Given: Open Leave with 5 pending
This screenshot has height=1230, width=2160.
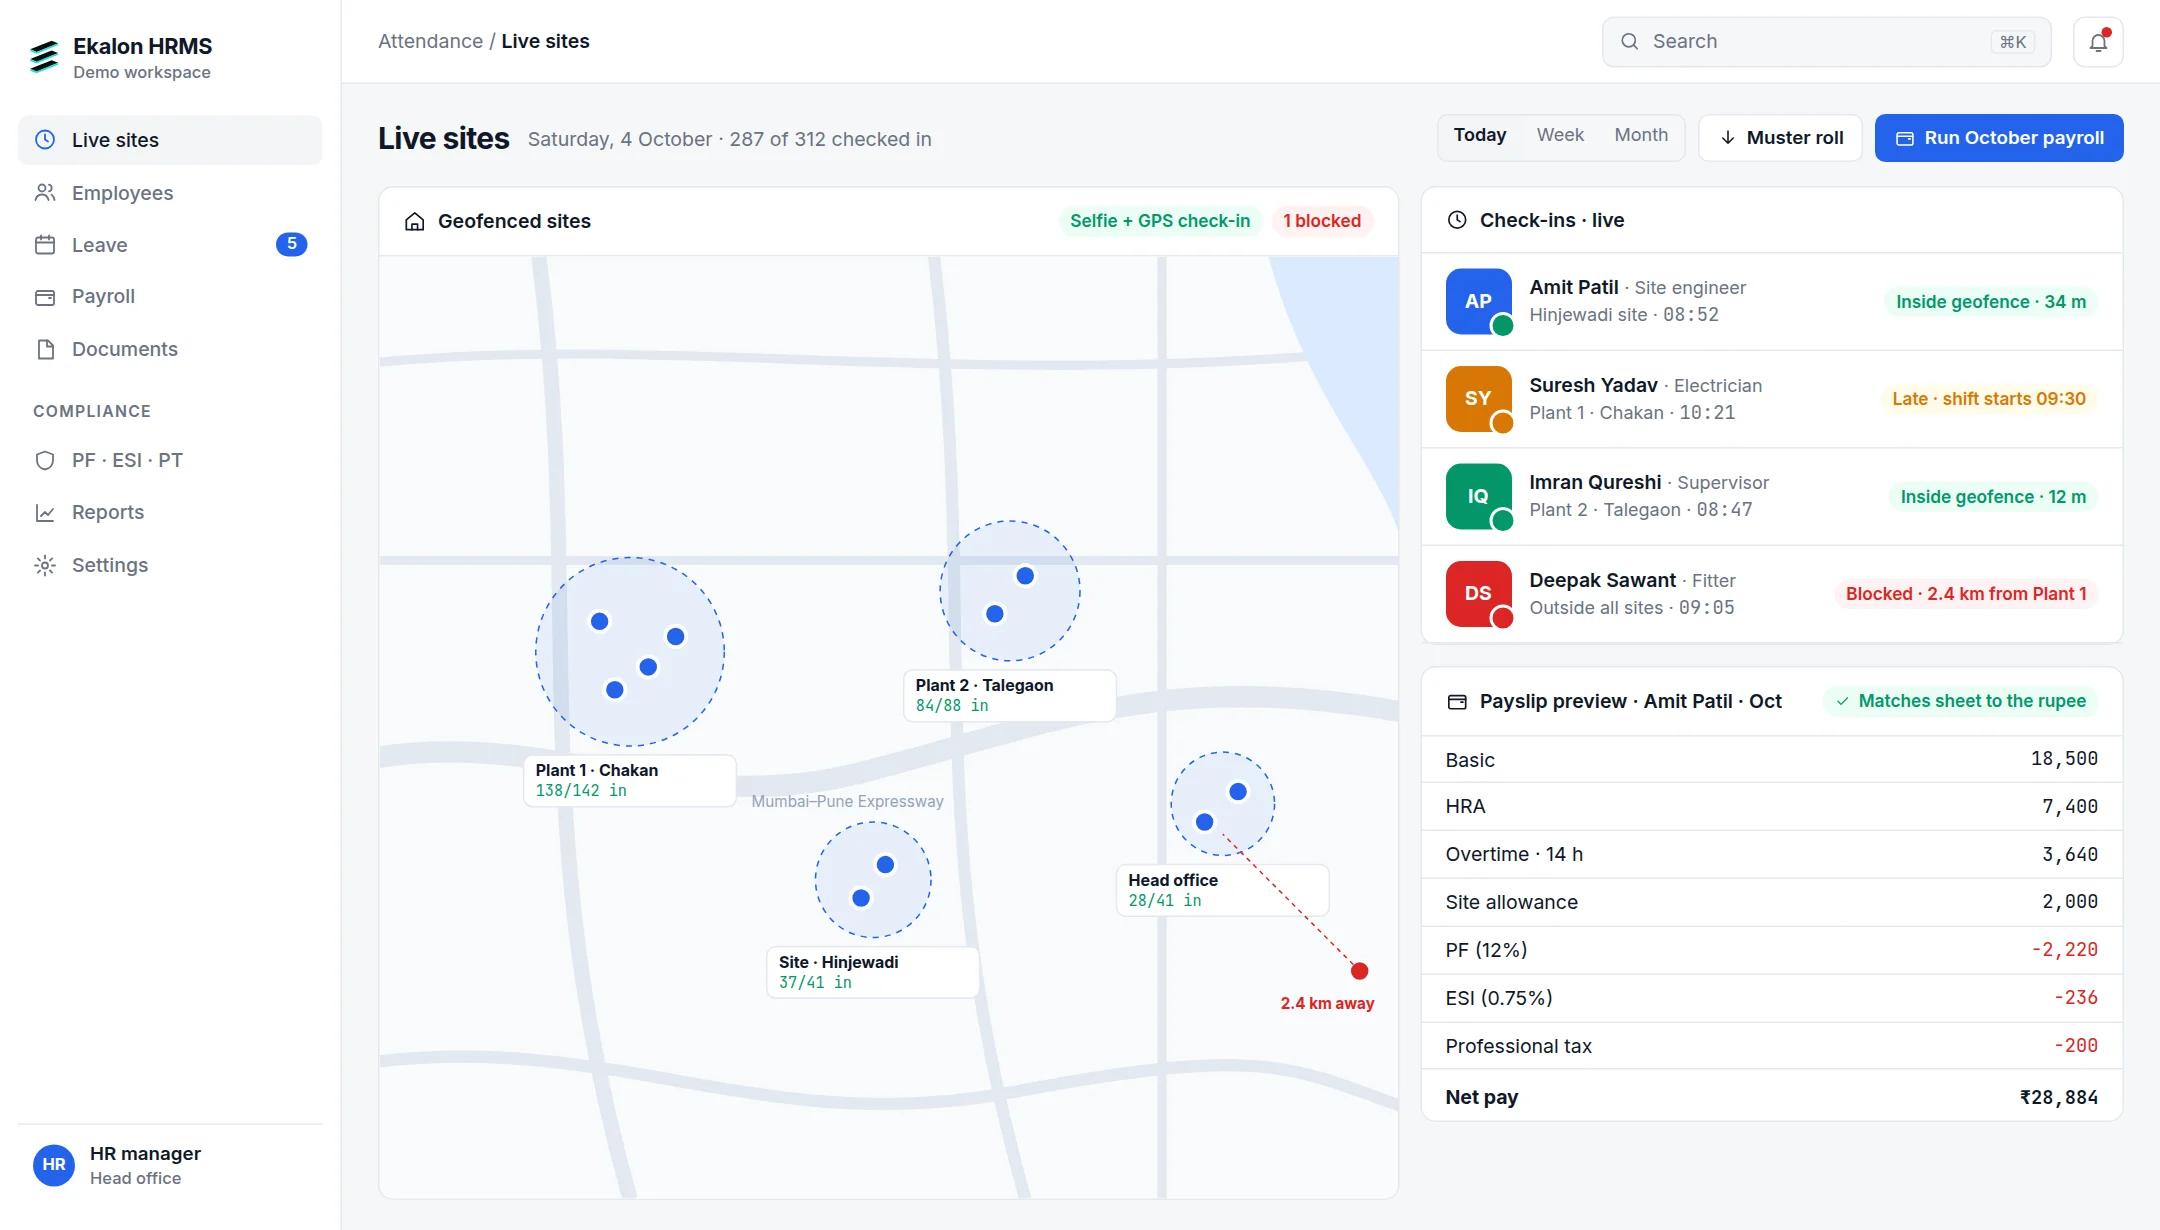Looking at the screenshot, I should [170, 245].
